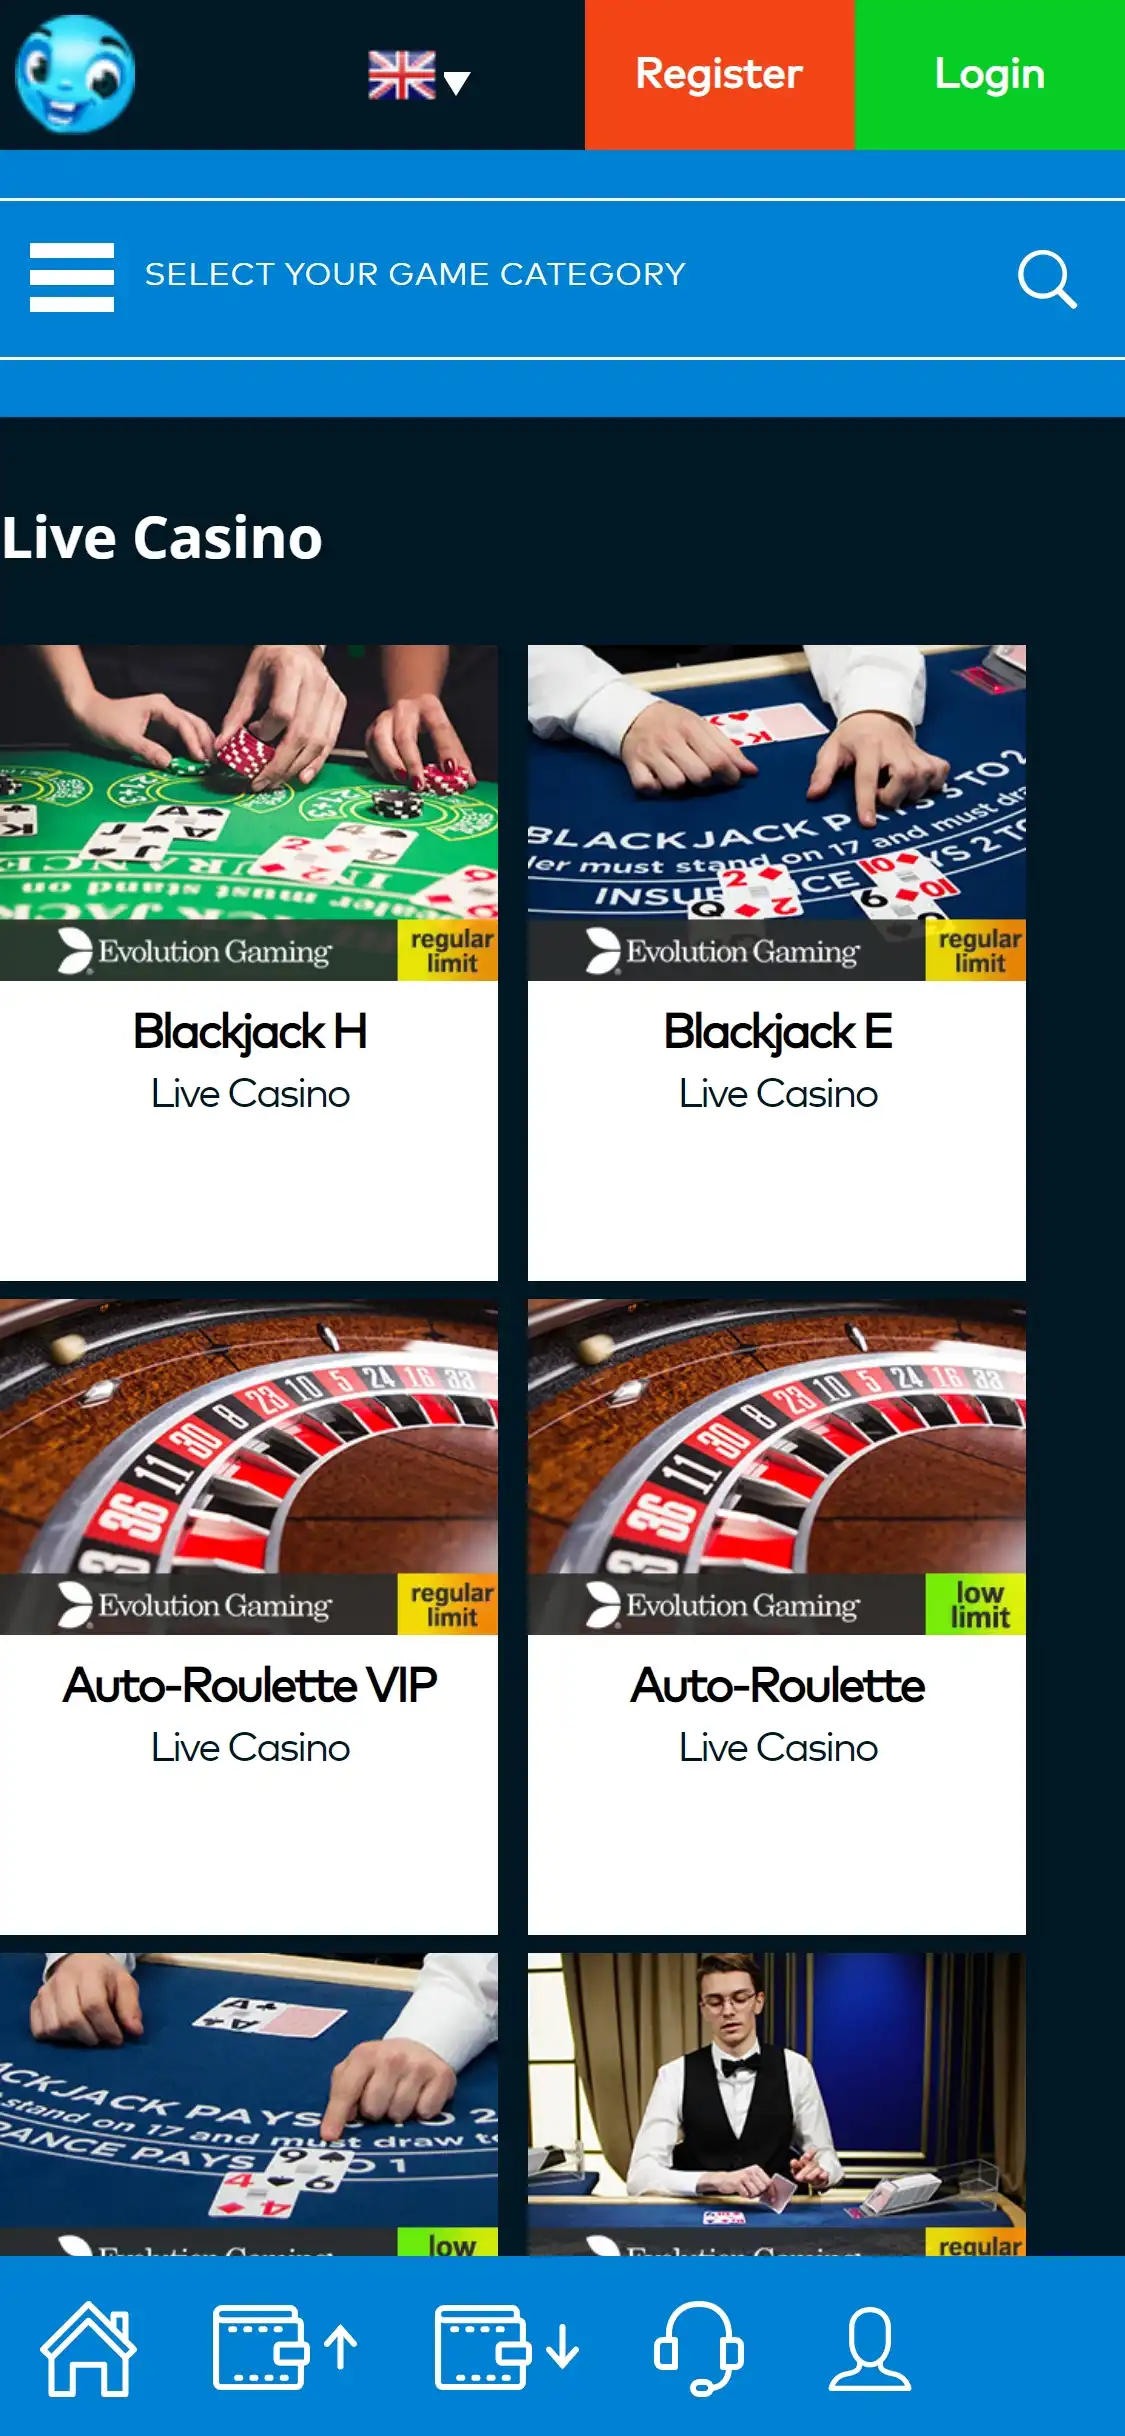Open the live dealer game thumbnail
The height and width of the screenshot is (2436, 1125).
[x=777, y=2104]
